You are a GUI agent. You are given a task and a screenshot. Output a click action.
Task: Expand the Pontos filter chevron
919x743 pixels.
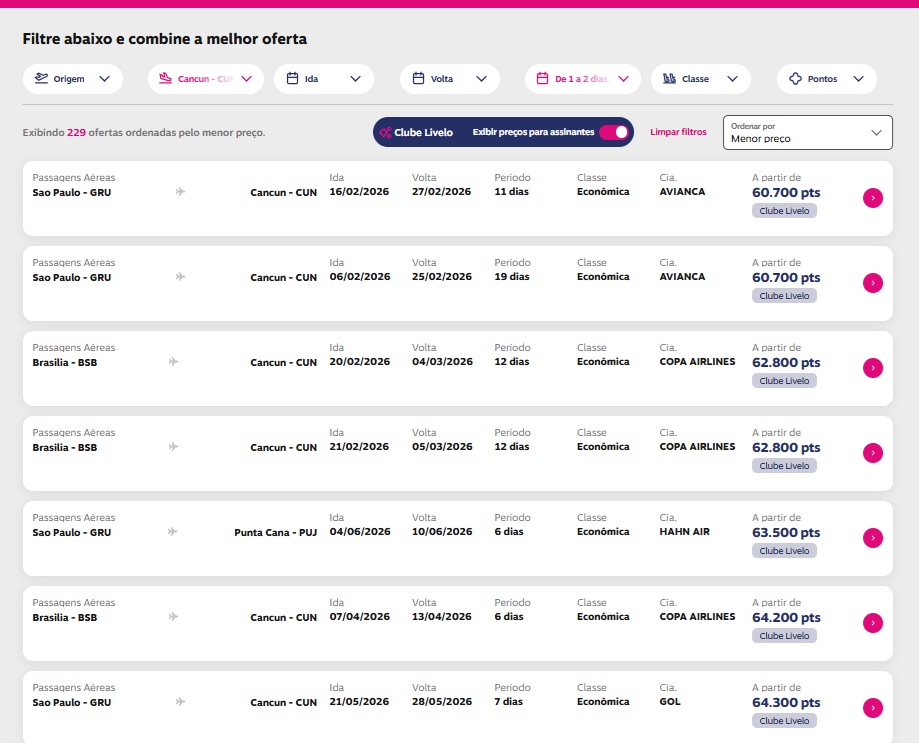pos(858,79)
